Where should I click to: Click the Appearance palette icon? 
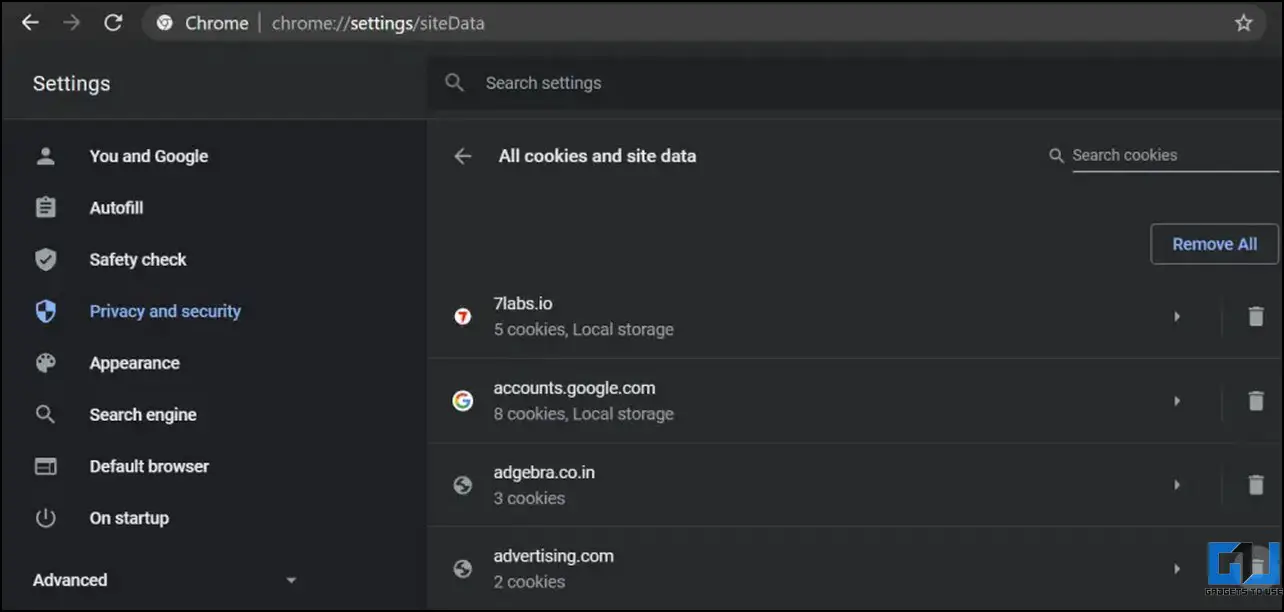[46, 363]
